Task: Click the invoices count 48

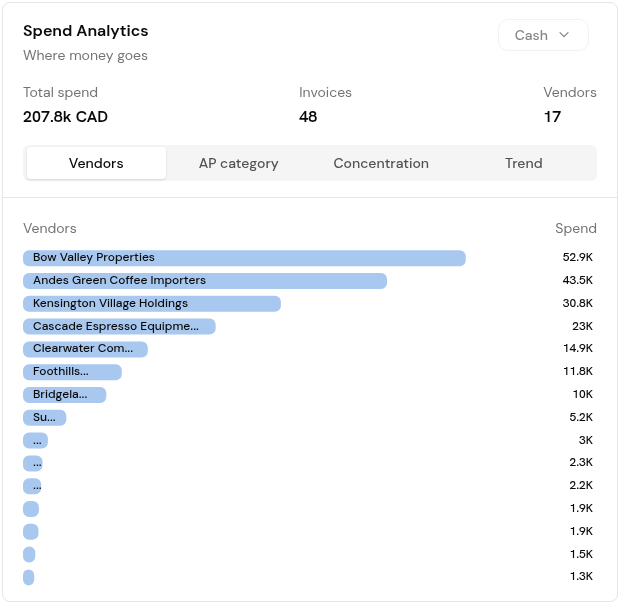Action: pyautogui.click(x=308, y=117)
